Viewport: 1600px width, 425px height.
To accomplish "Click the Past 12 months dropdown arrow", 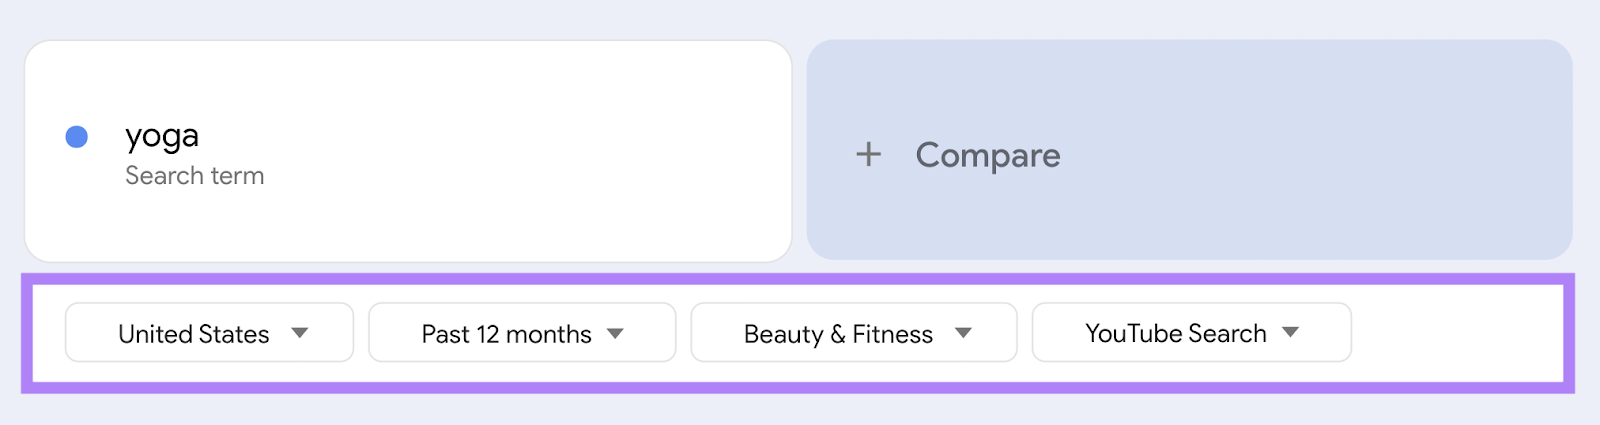I will [x=616, y=333].
